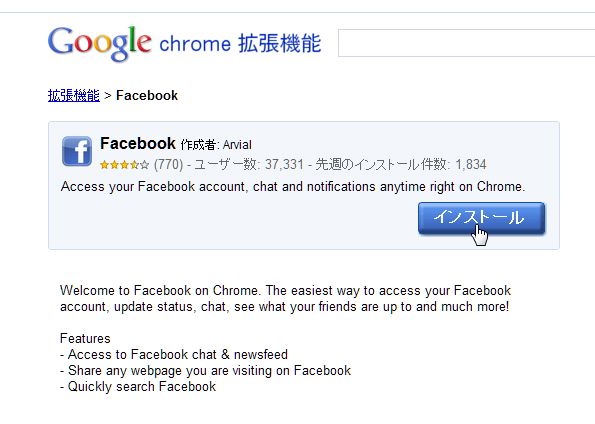Select the Share any webpage feature line

205,370
